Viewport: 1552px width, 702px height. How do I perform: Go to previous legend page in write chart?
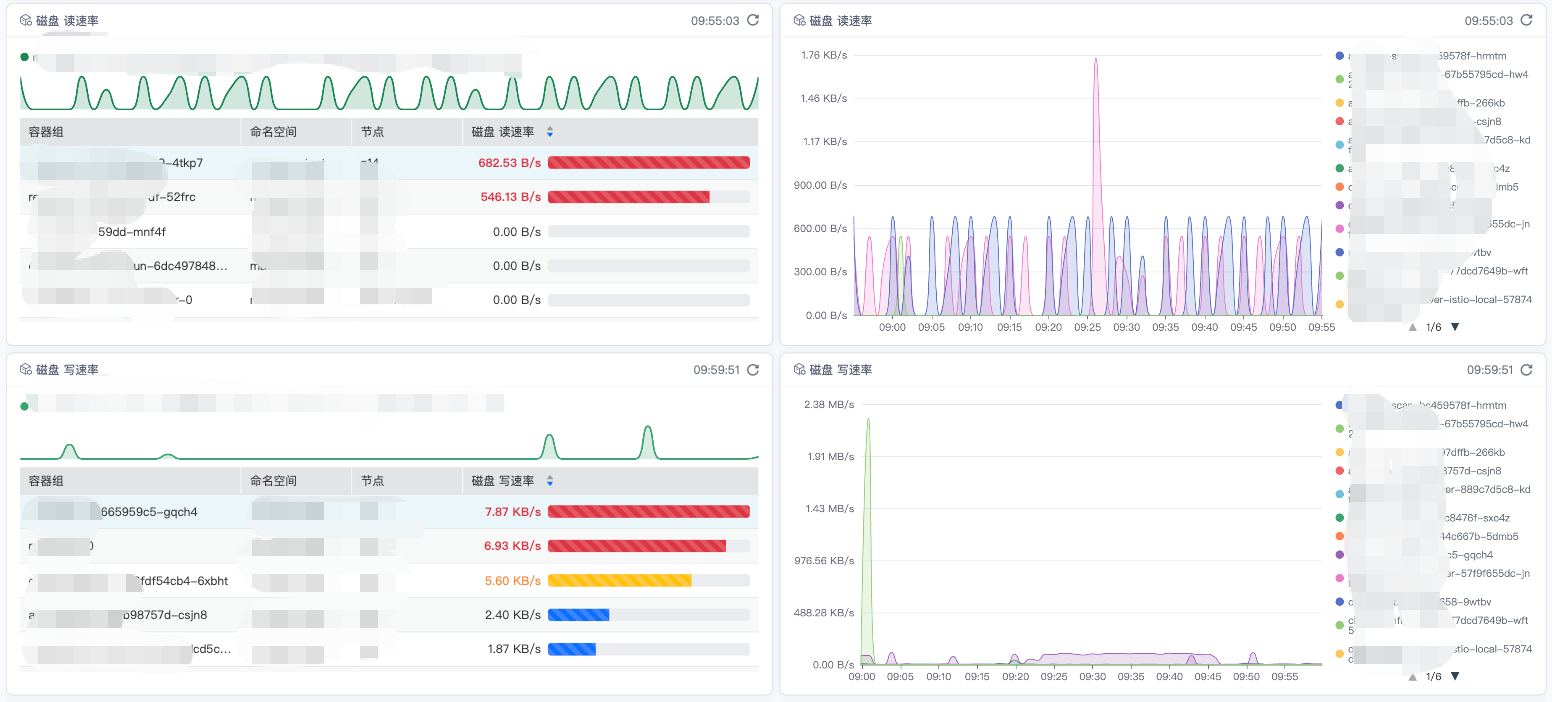tap(1413, 677)
